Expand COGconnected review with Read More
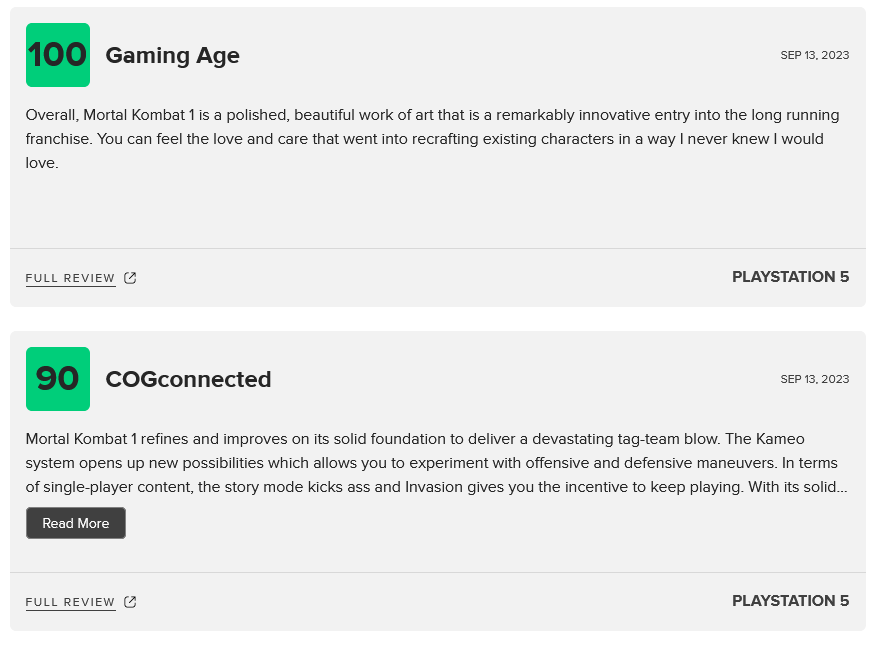This screenshot has height=651, width=880. click(76, 523)
